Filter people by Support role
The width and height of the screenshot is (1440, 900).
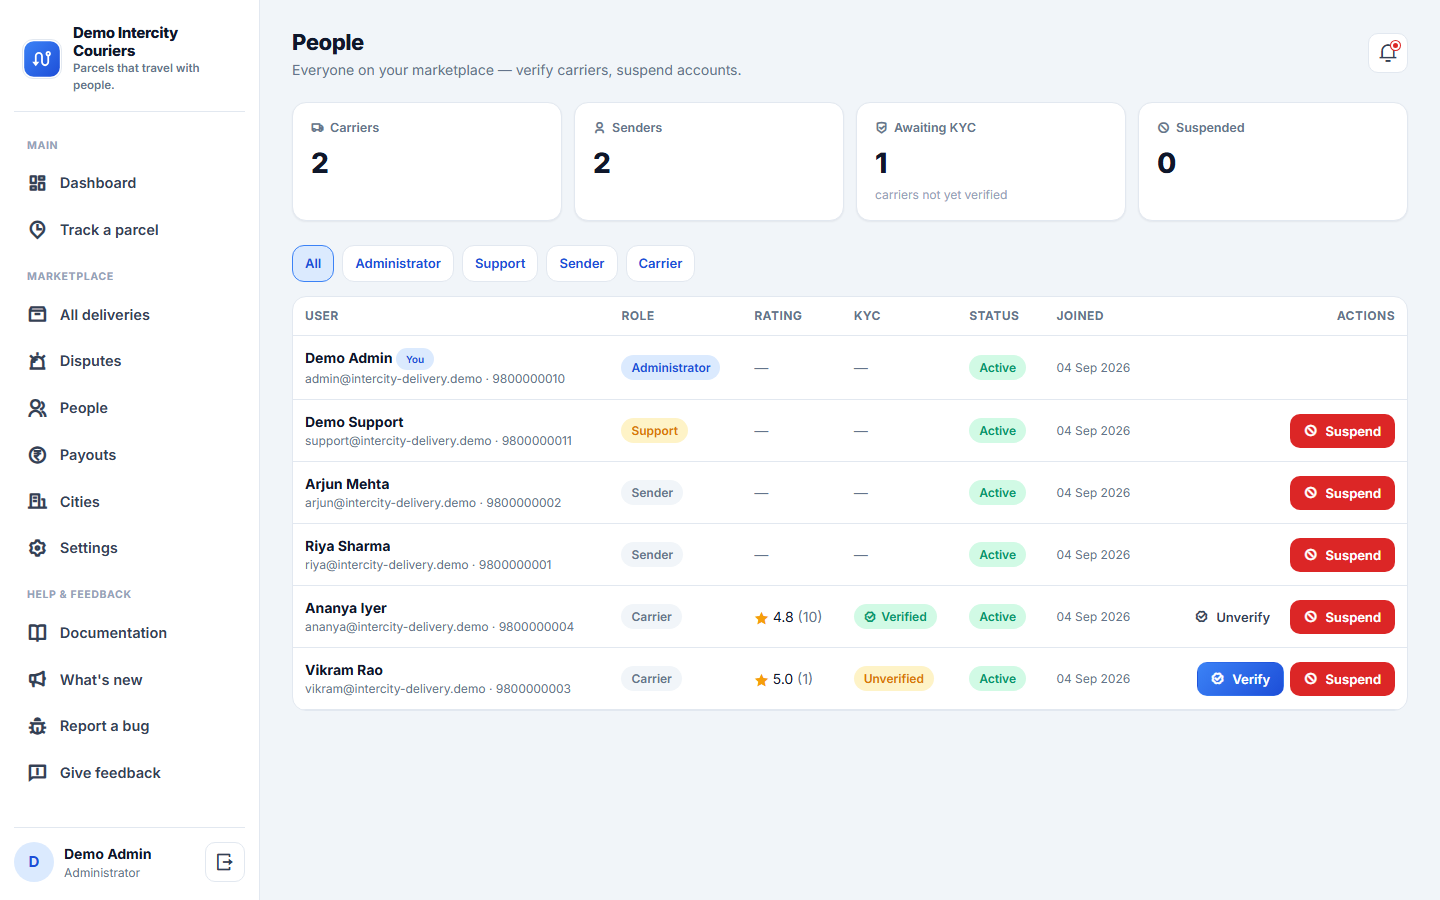[x=500, y=264]
